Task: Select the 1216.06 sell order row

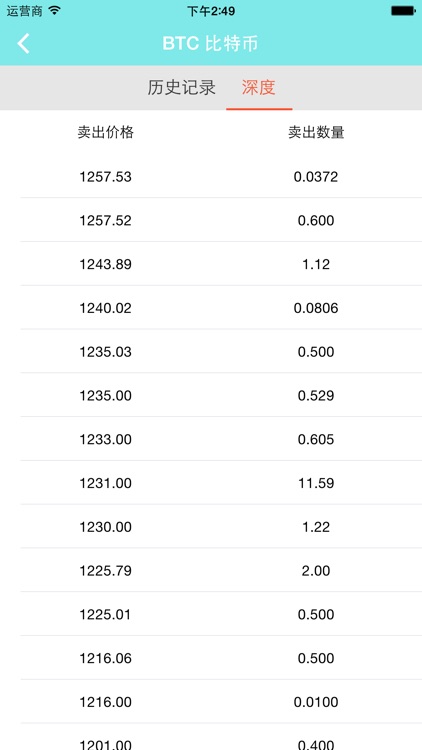Action: click(x=211, y=658)
